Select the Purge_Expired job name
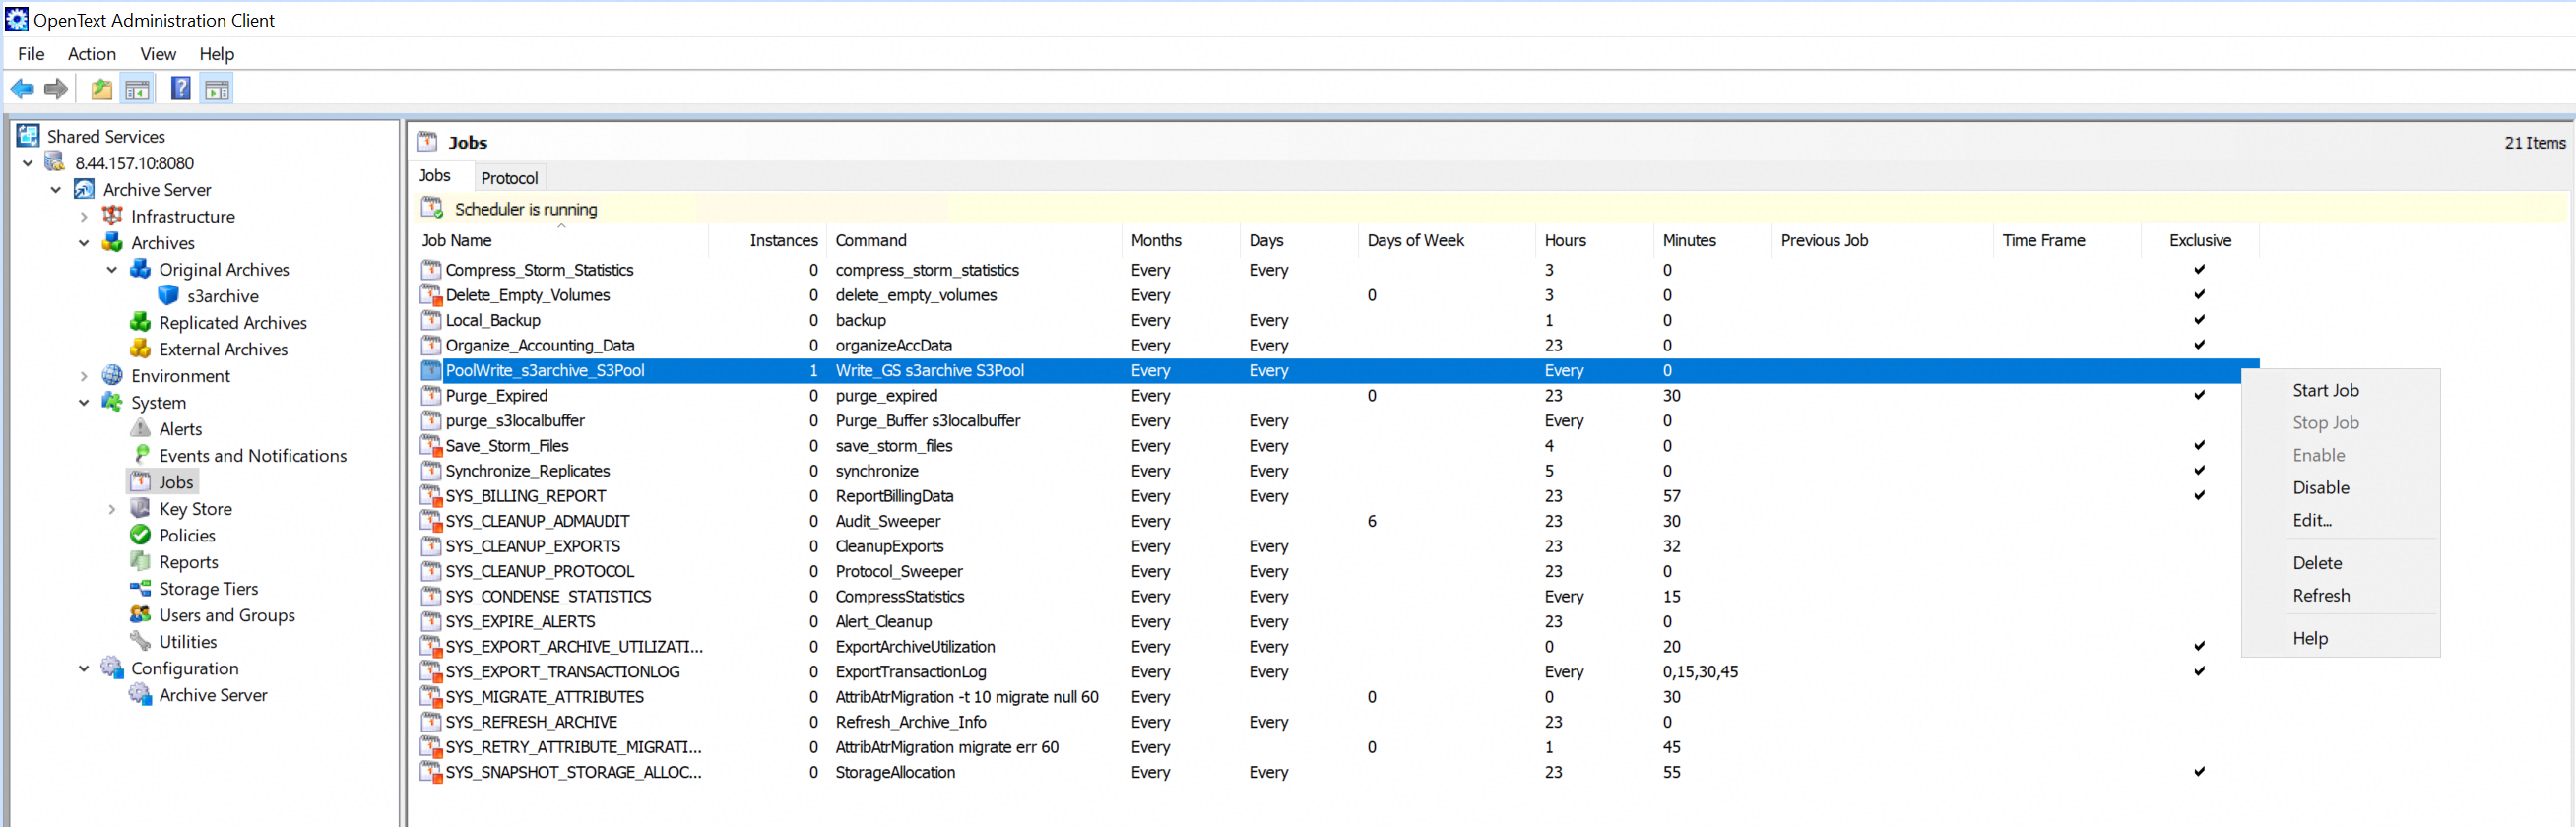The width and height of the screenshot is (2576, 827). (496, 395)
